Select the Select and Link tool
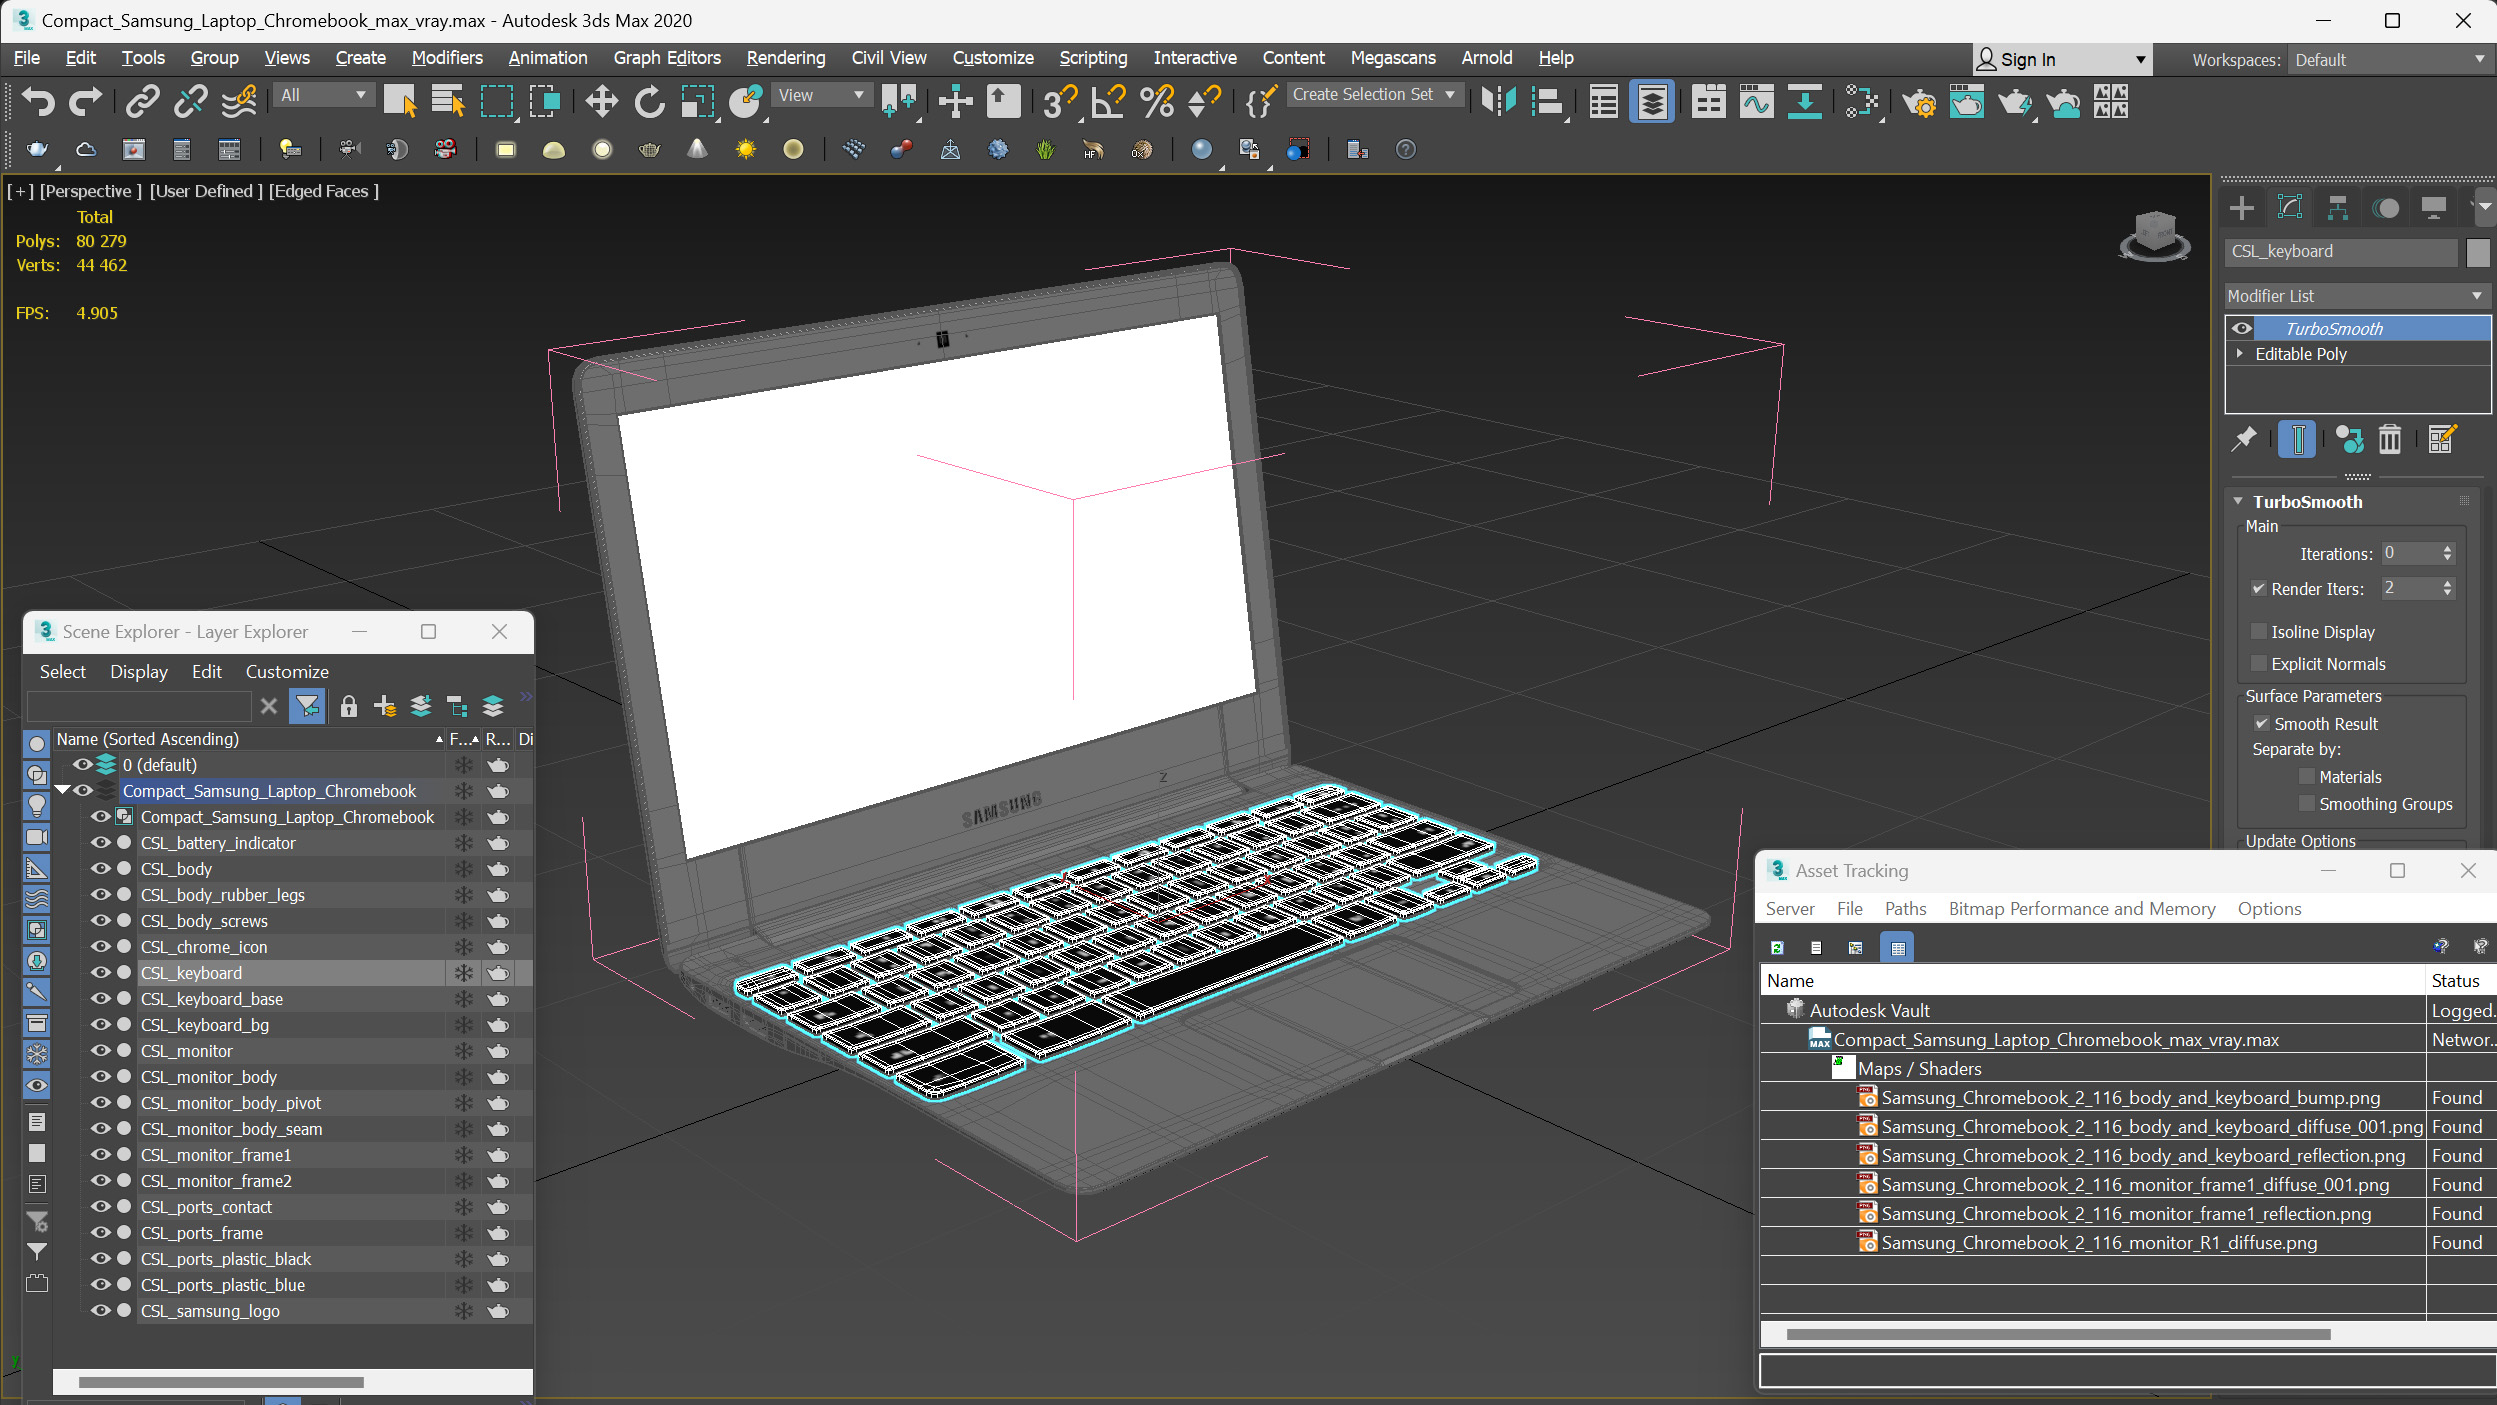 (x=143, y=101)
